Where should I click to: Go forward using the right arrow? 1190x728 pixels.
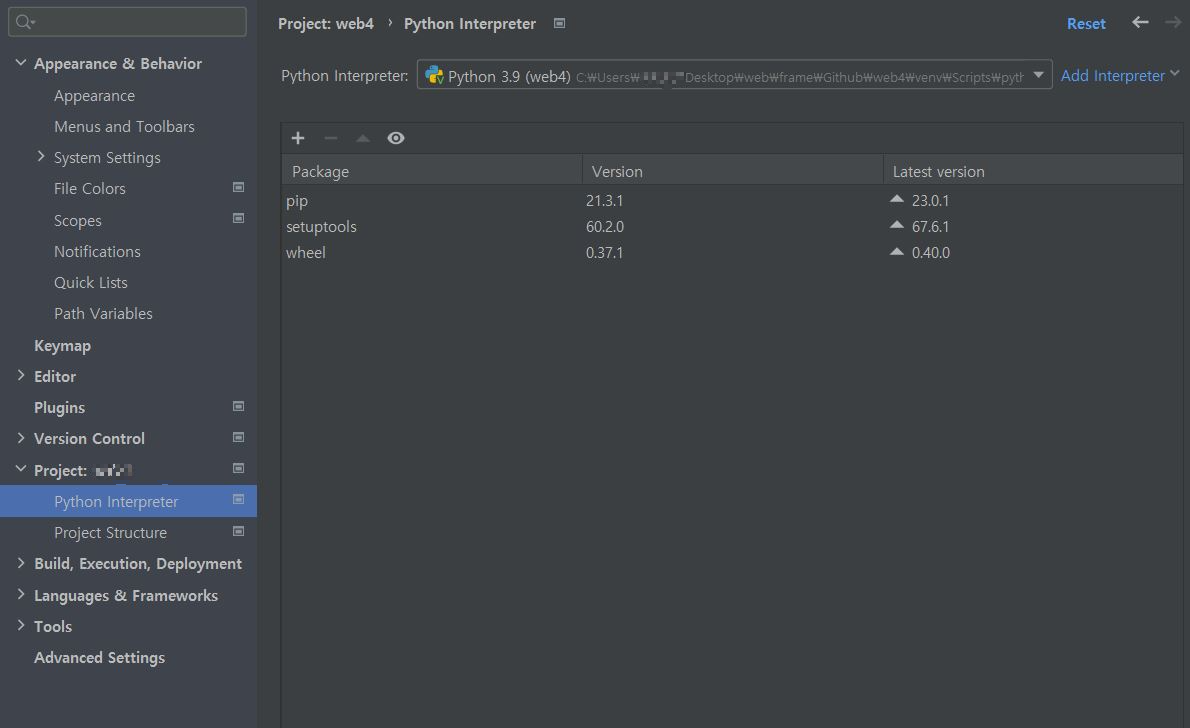point(1173,23)
